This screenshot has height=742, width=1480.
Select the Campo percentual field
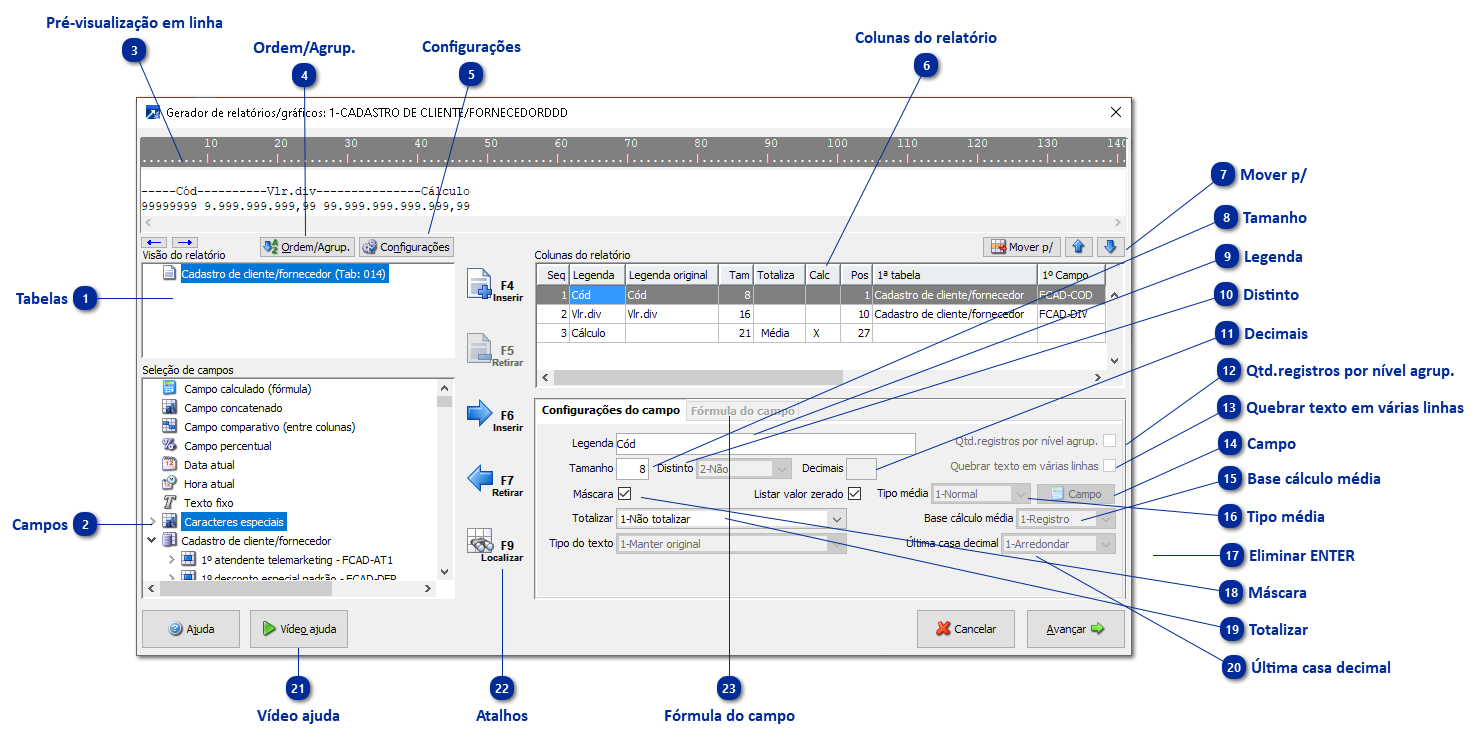coord(227,446)
